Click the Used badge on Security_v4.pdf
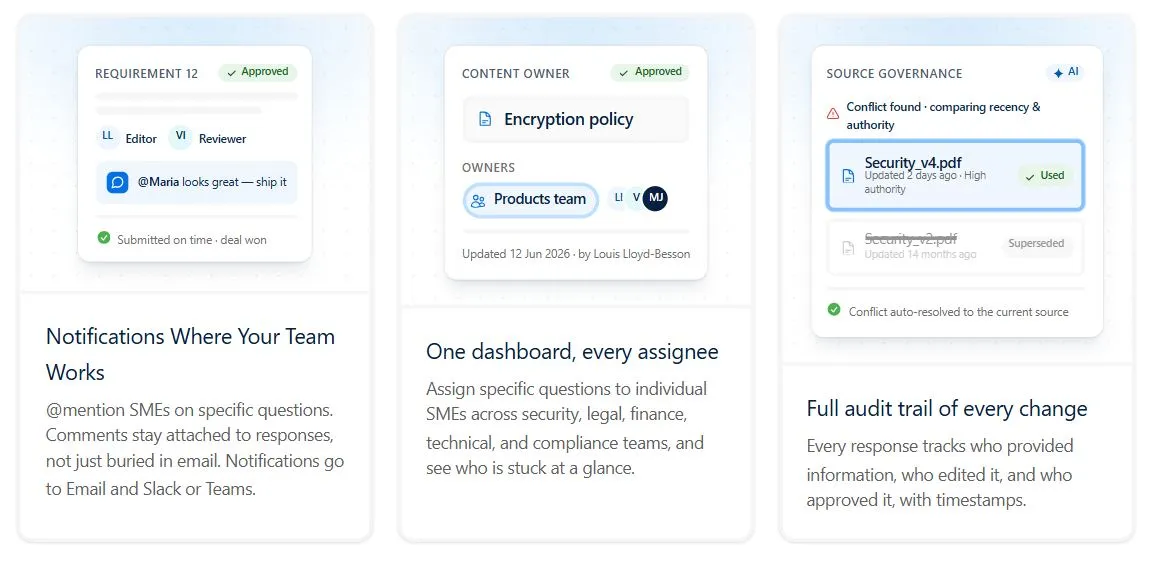The width and height of the screenshot is (1151, 561). (1045, 175)
